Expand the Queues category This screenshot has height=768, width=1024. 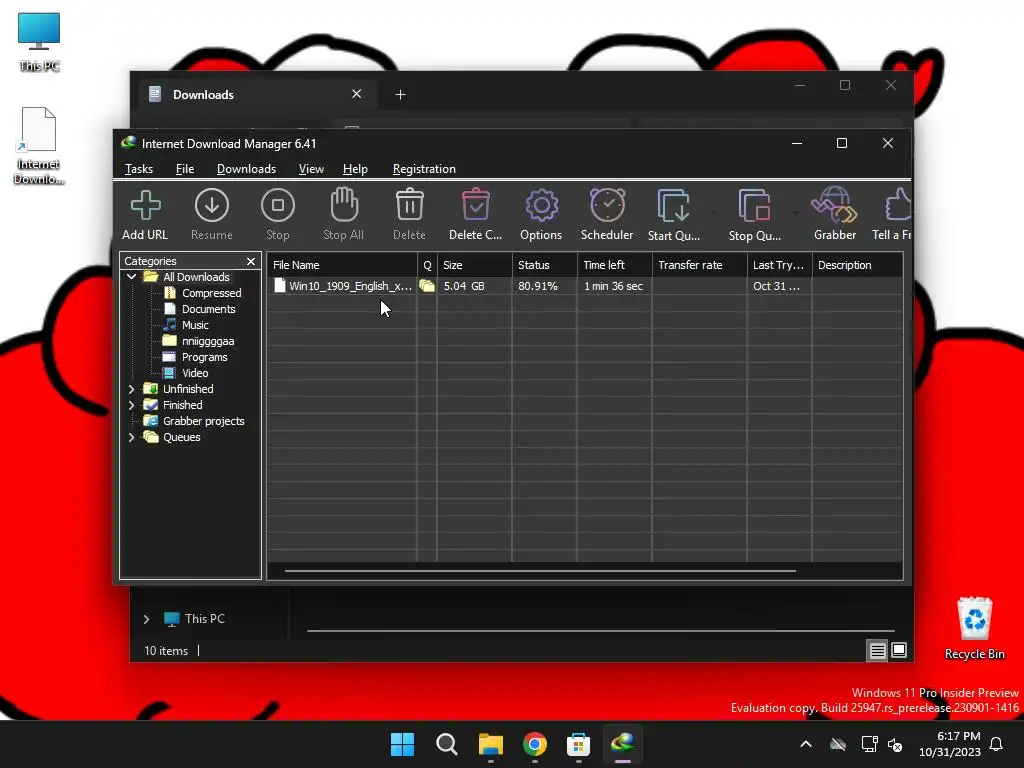point(131,438)
